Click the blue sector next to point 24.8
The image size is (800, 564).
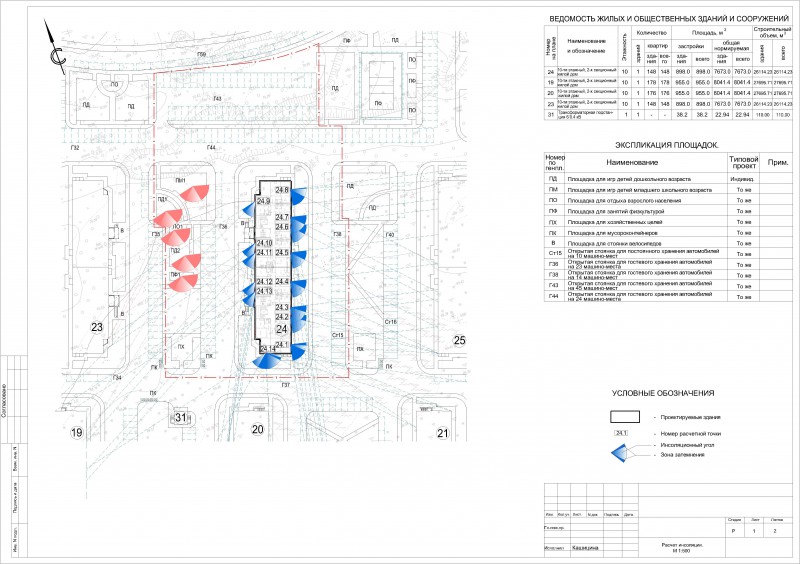[298, 196]
